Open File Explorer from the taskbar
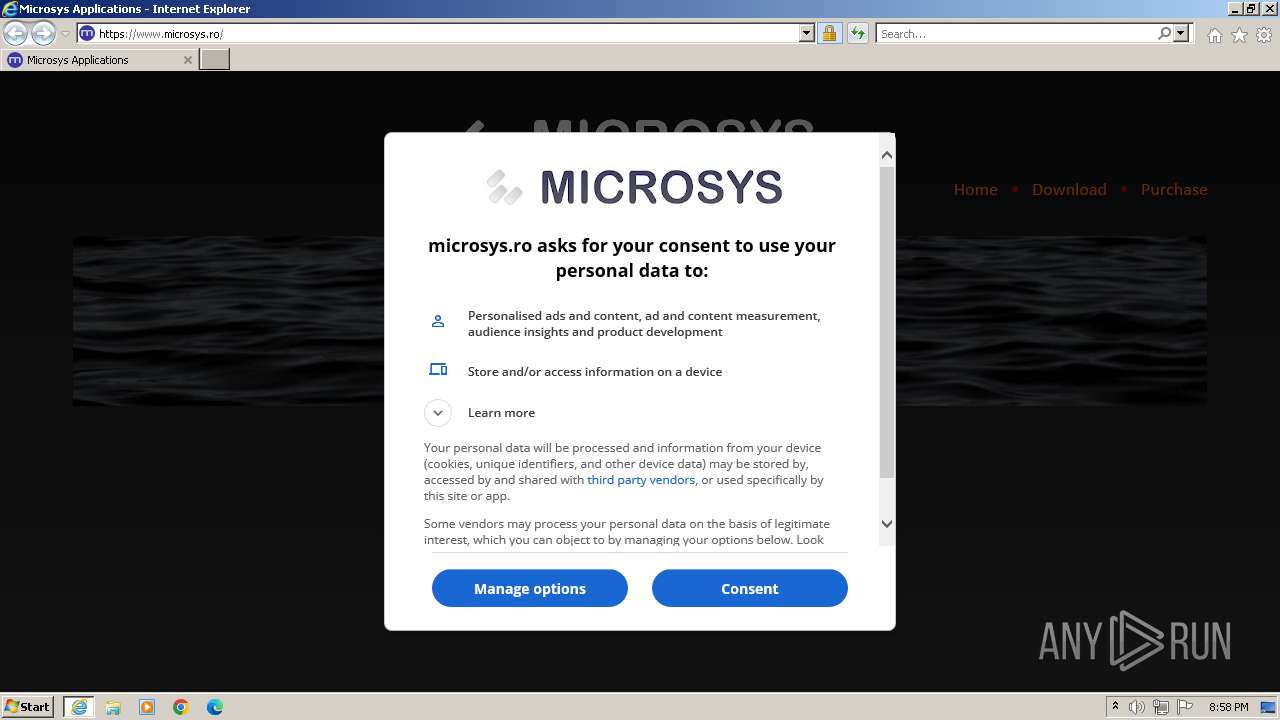 (113, 707)
